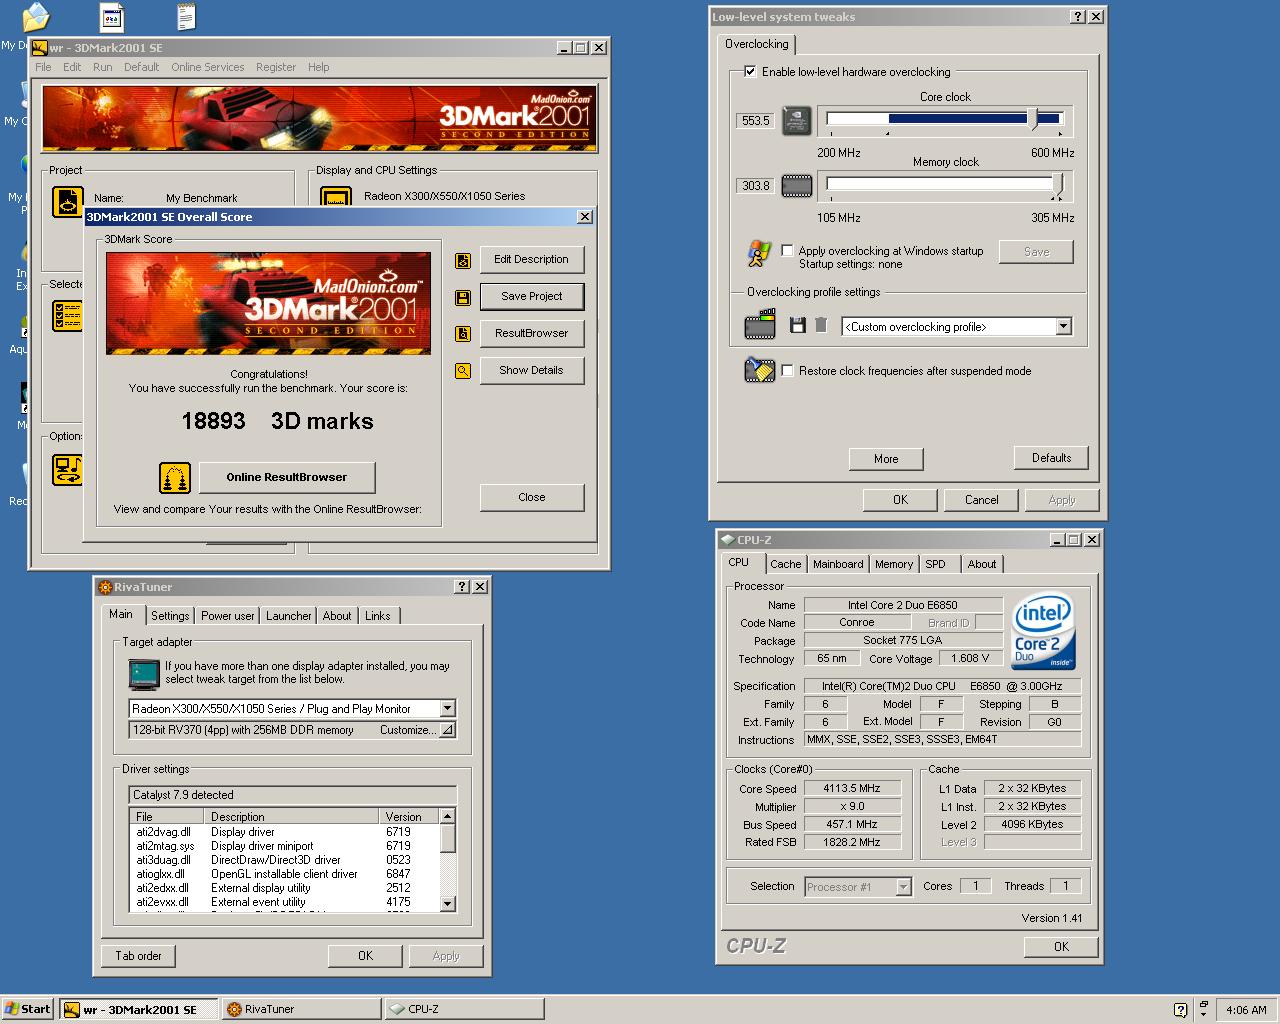1280x1024 pixels.
Task: Click the tray help icon in taskbar
Action: coord(1180,1010)
